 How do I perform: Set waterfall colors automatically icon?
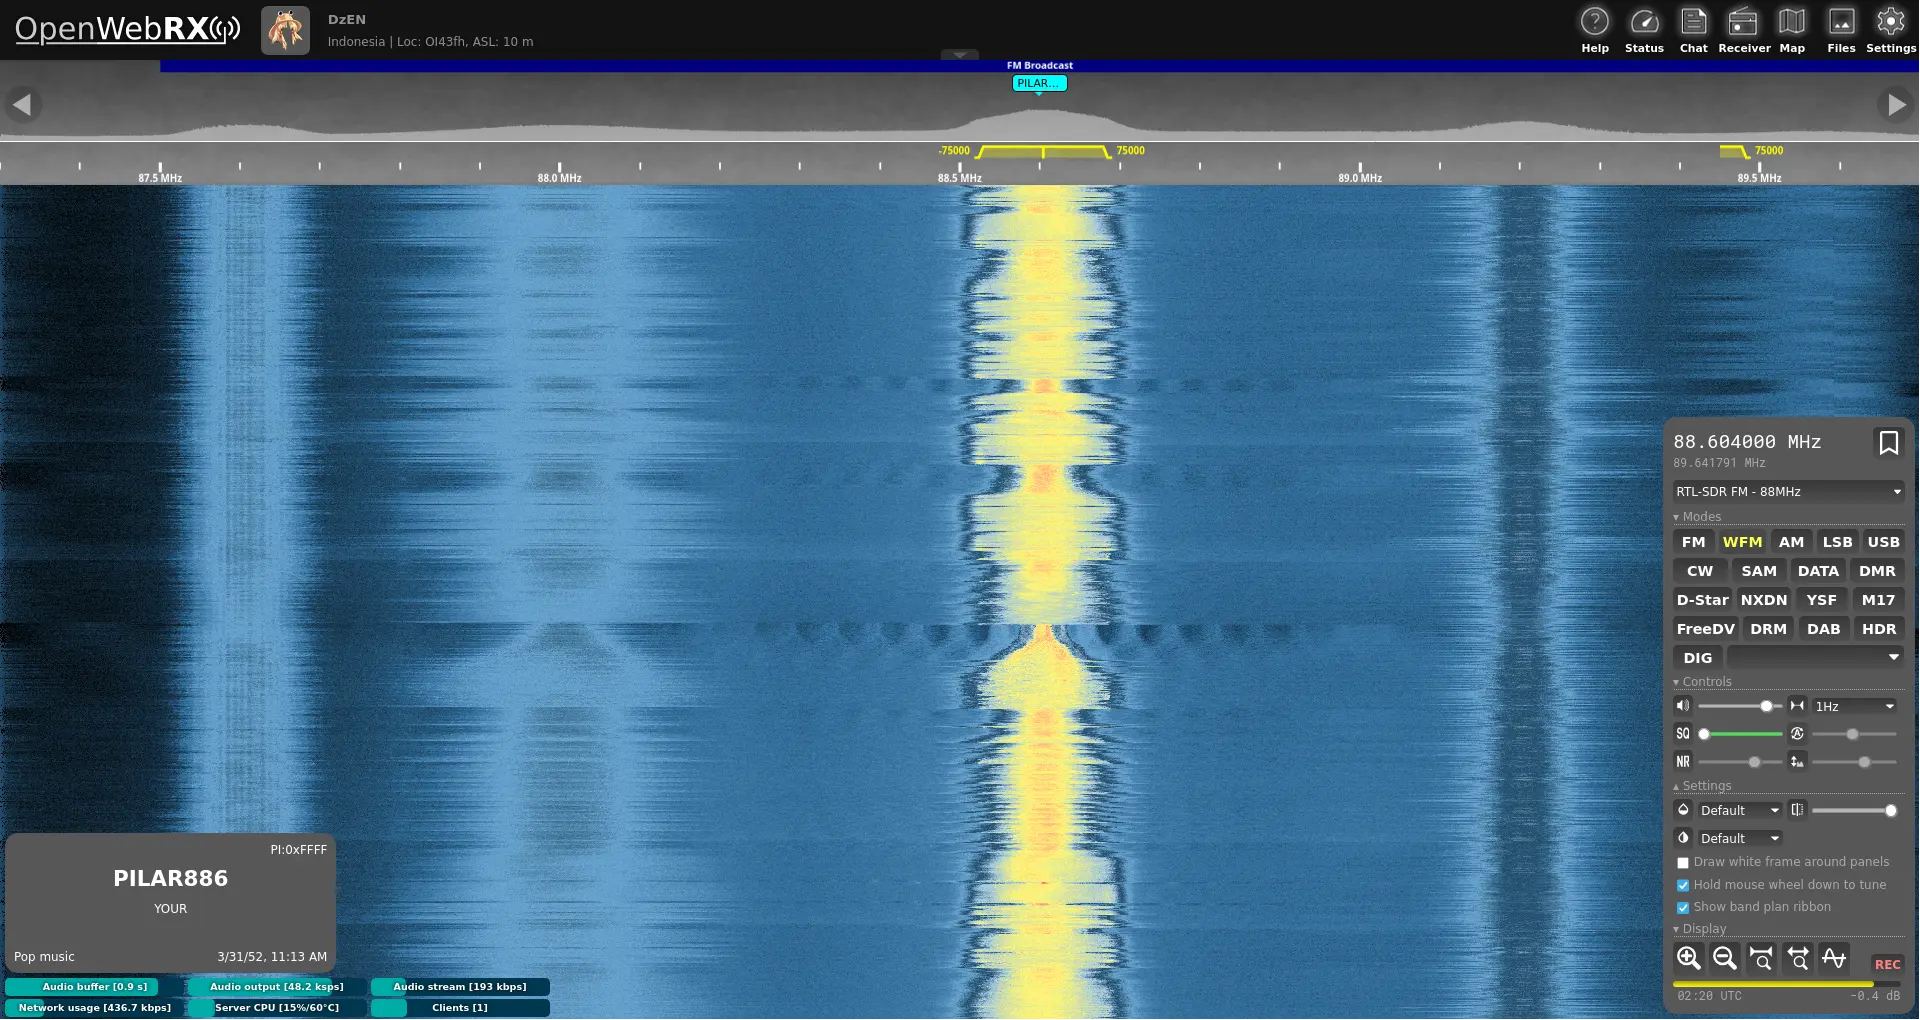click(x=1797, y=734)
